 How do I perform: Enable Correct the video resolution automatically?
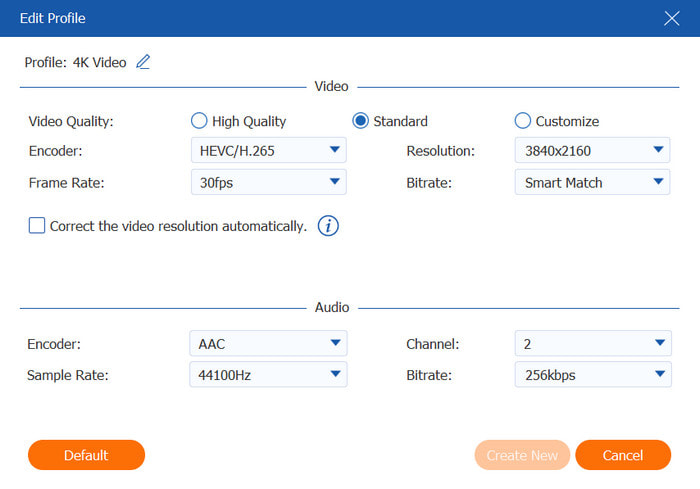click(37, 226)
